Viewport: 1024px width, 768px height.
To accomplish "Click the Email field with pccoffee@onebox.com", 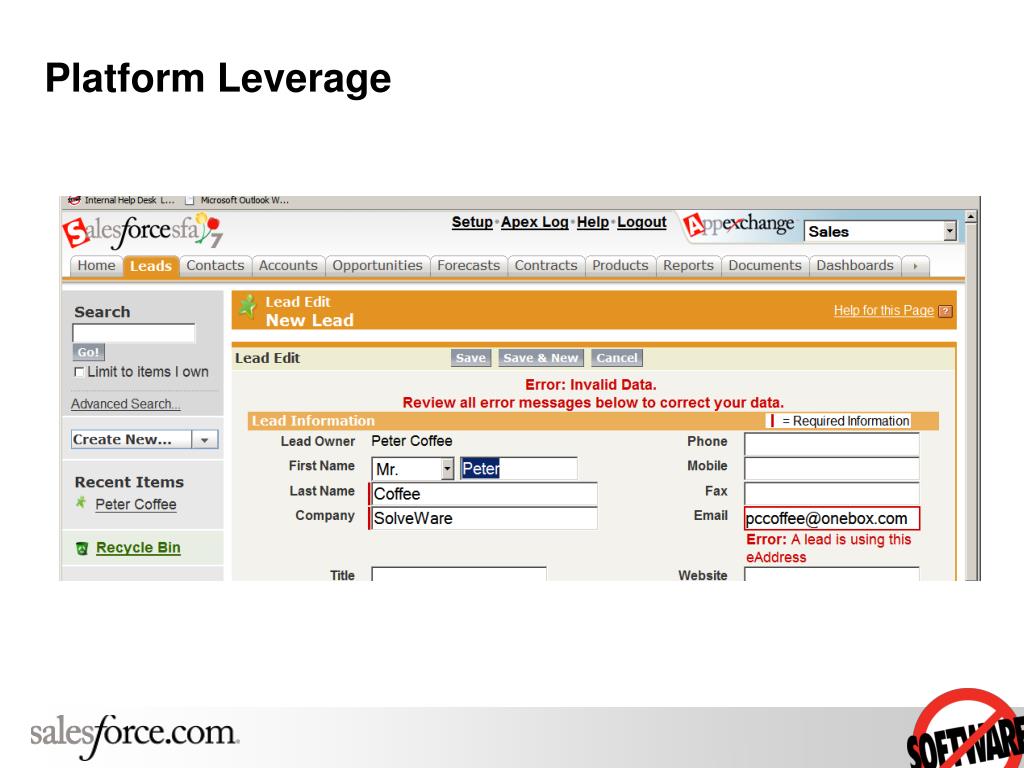I will coord(831,519).
